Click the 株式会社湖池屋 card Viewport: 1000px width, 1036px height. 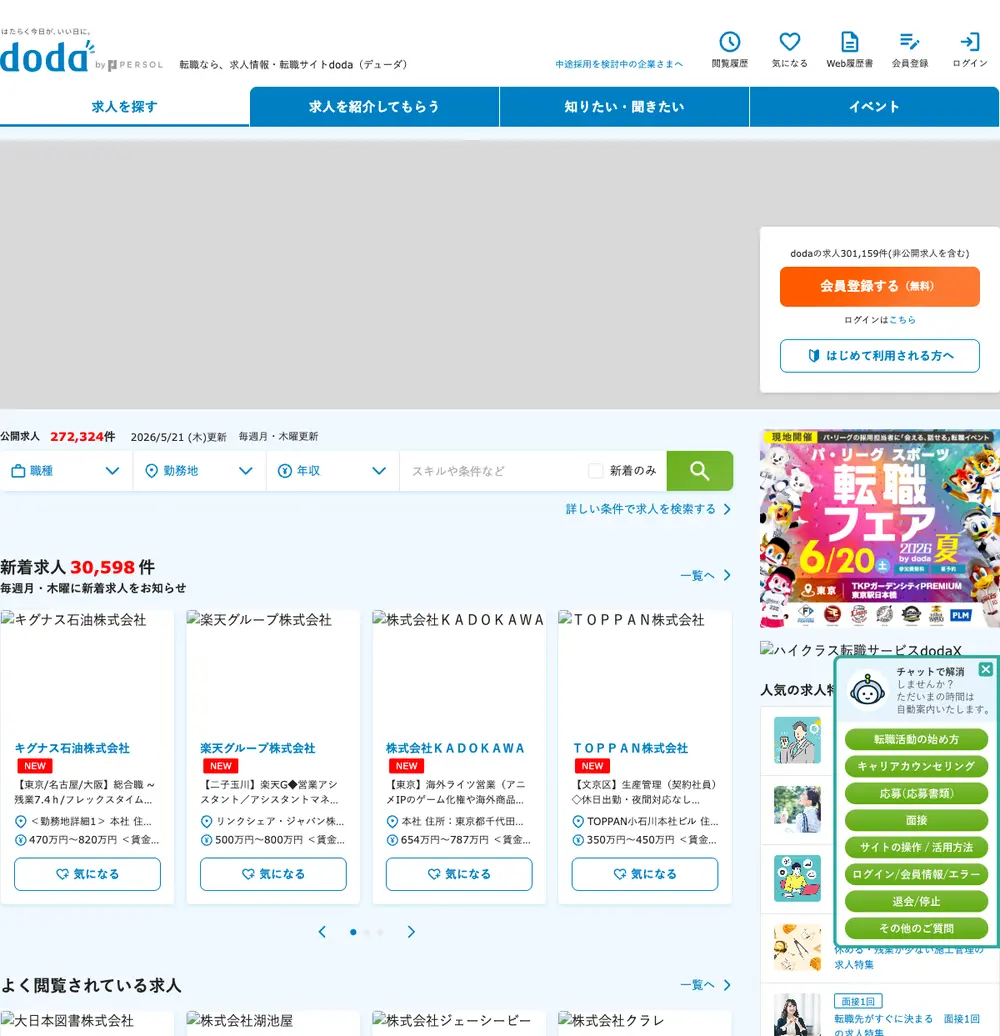[x=273, y=1023]
